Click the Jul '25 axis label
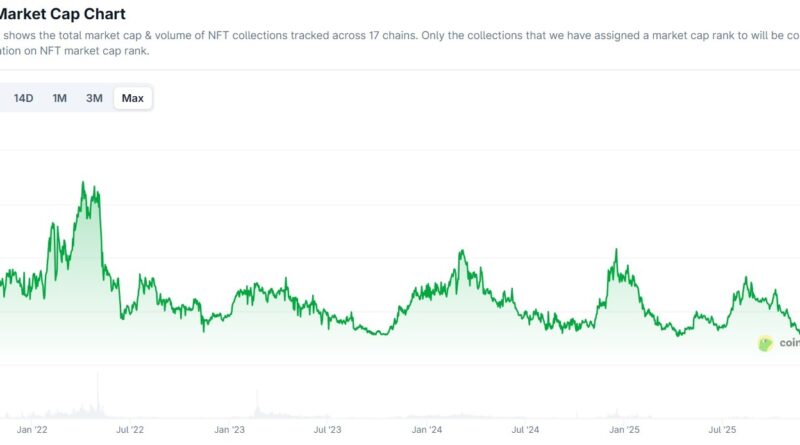800x445 pixels. click(x=723, y=430)
